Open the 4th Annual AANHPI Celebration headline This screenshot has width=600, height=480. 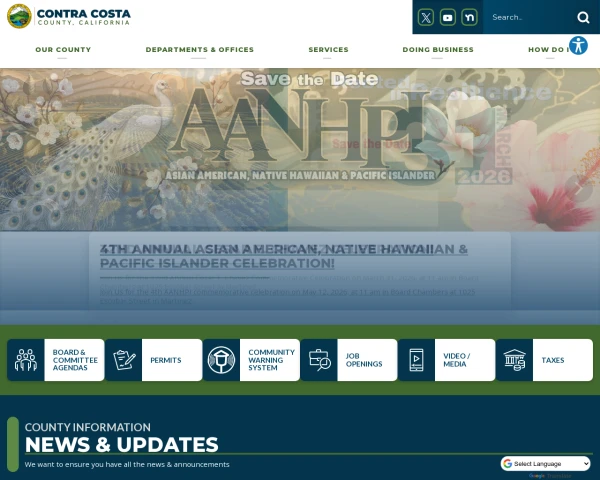[284, 256]
